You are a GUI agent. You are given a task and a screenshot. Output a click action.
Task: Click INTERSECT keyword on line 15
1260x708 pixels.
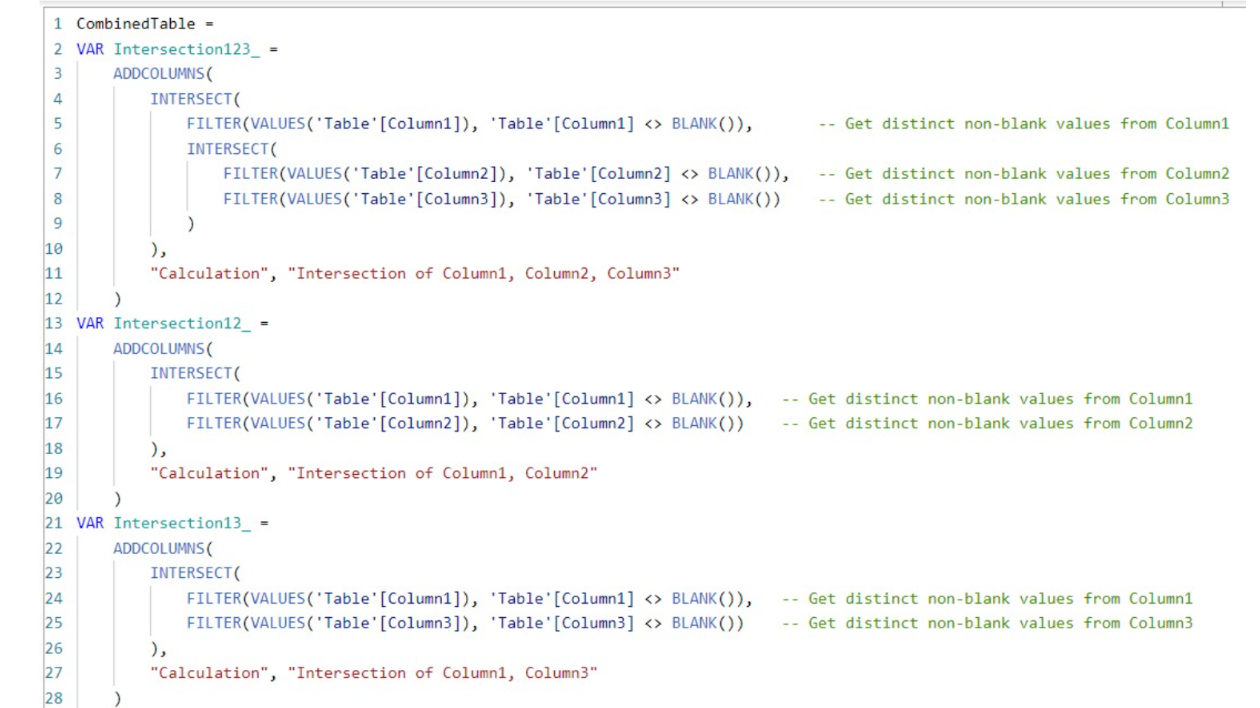coord(191,373)
